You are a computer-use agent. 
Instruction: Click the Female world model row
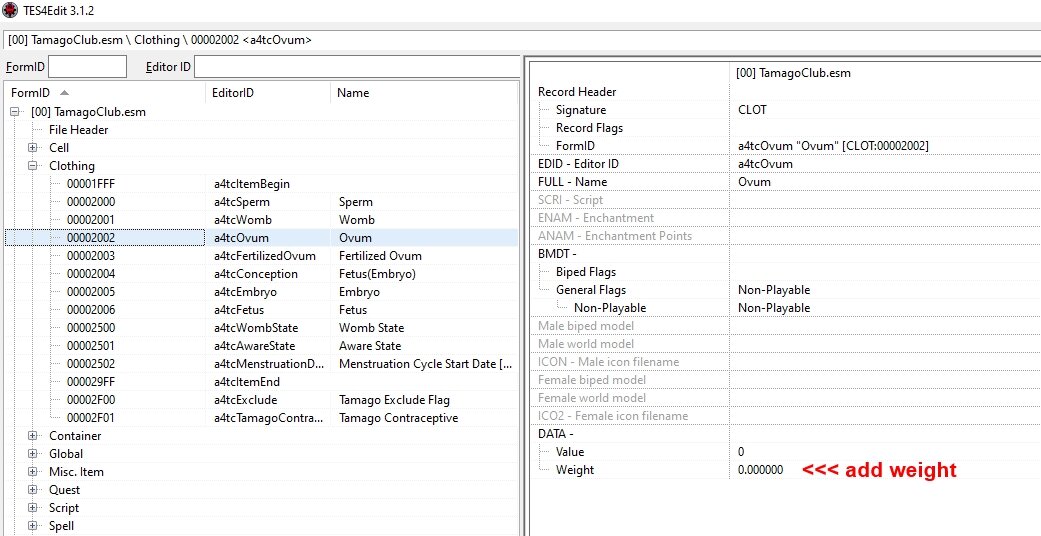pyautogui.click(x=785, y=397)
